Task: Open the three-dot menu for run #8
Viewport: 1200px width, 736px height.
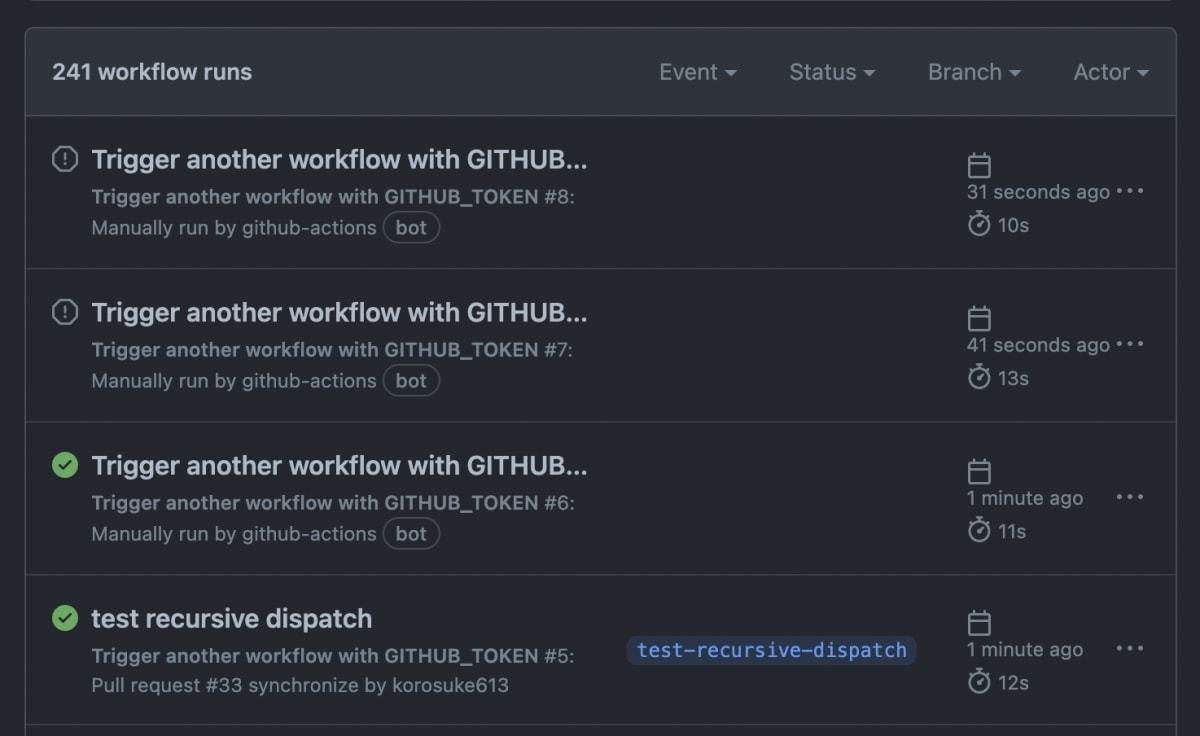Action: pos(1130,191)
